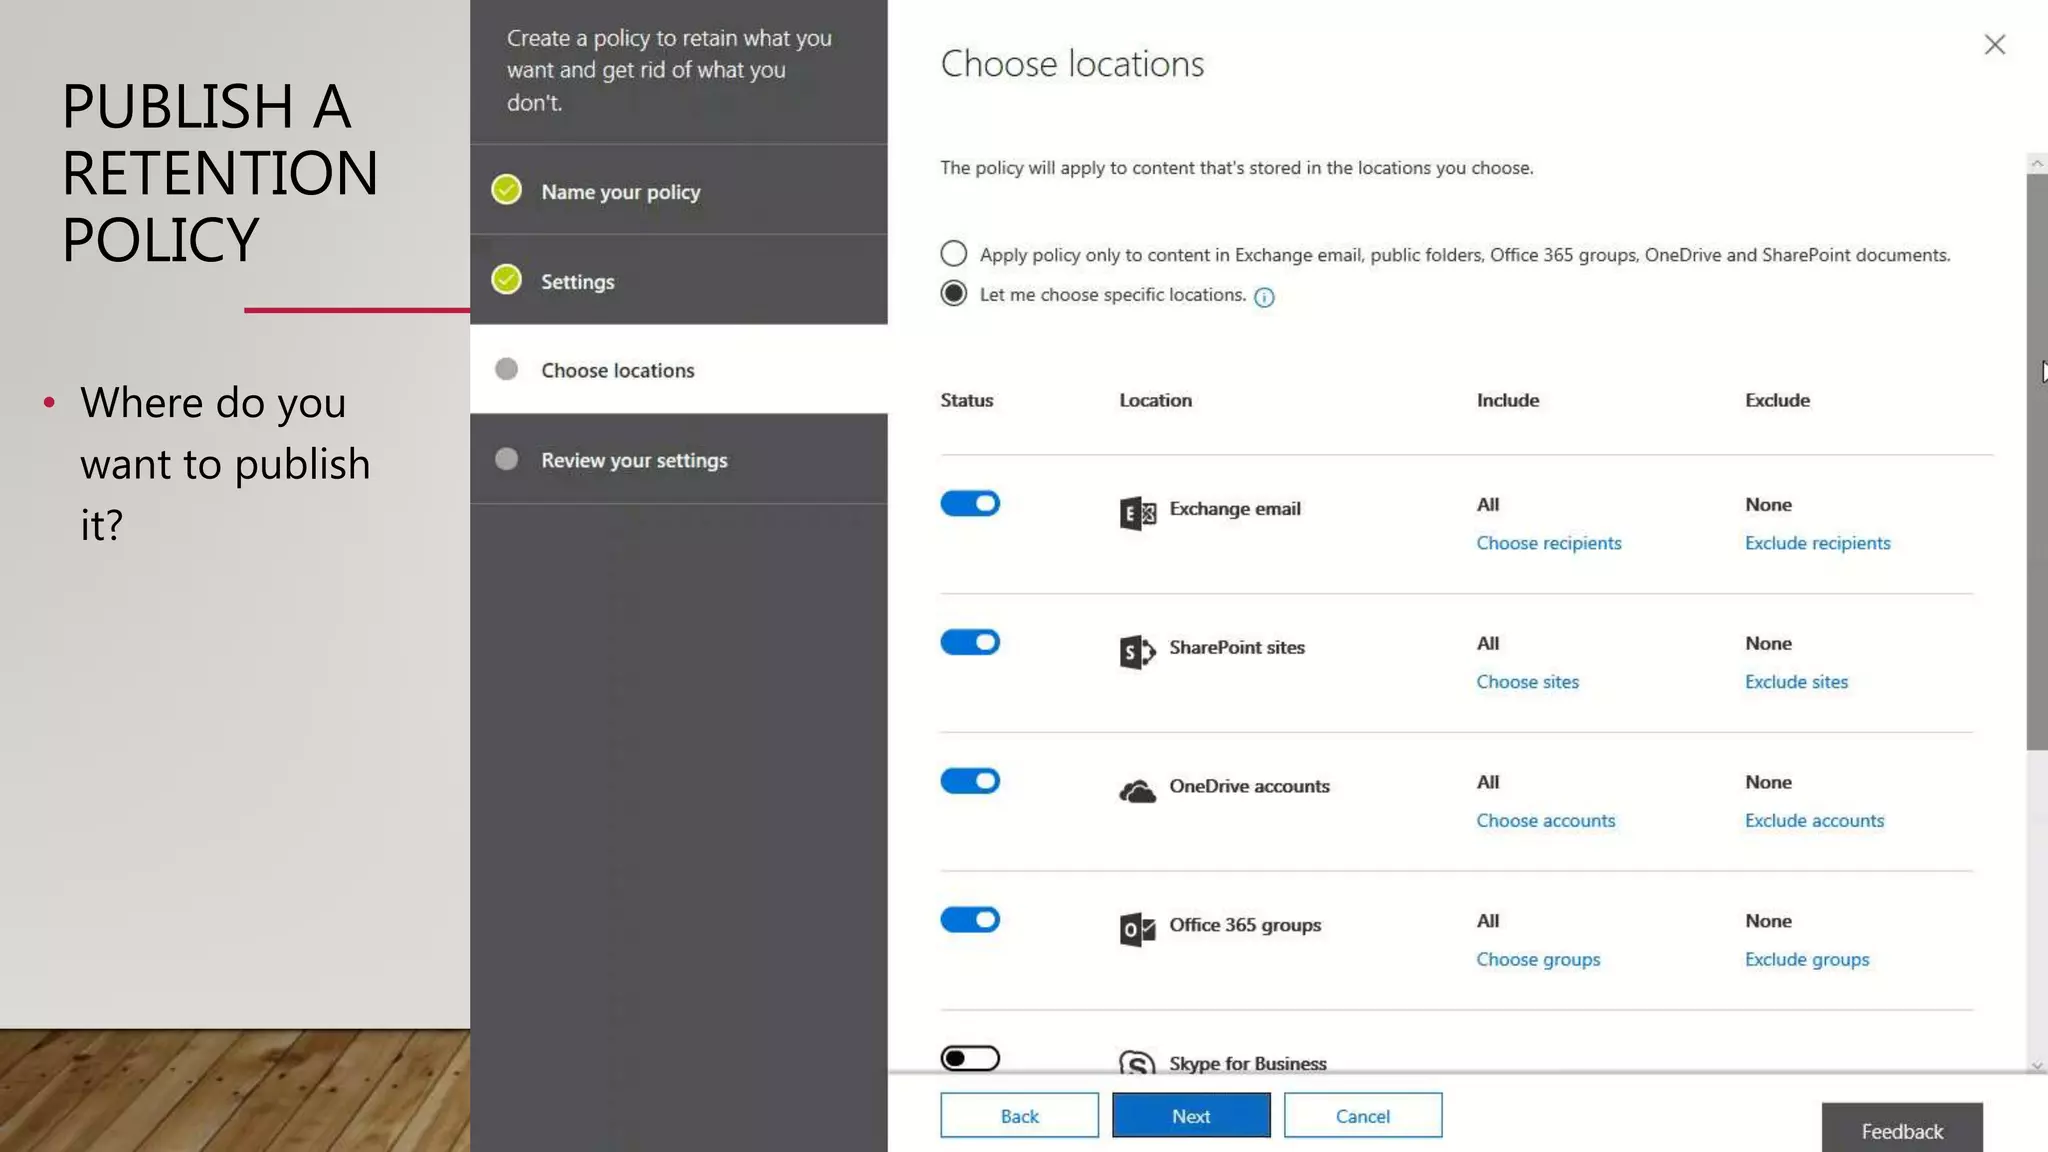Click the OneDrive accounts cloud icon

1137,791
